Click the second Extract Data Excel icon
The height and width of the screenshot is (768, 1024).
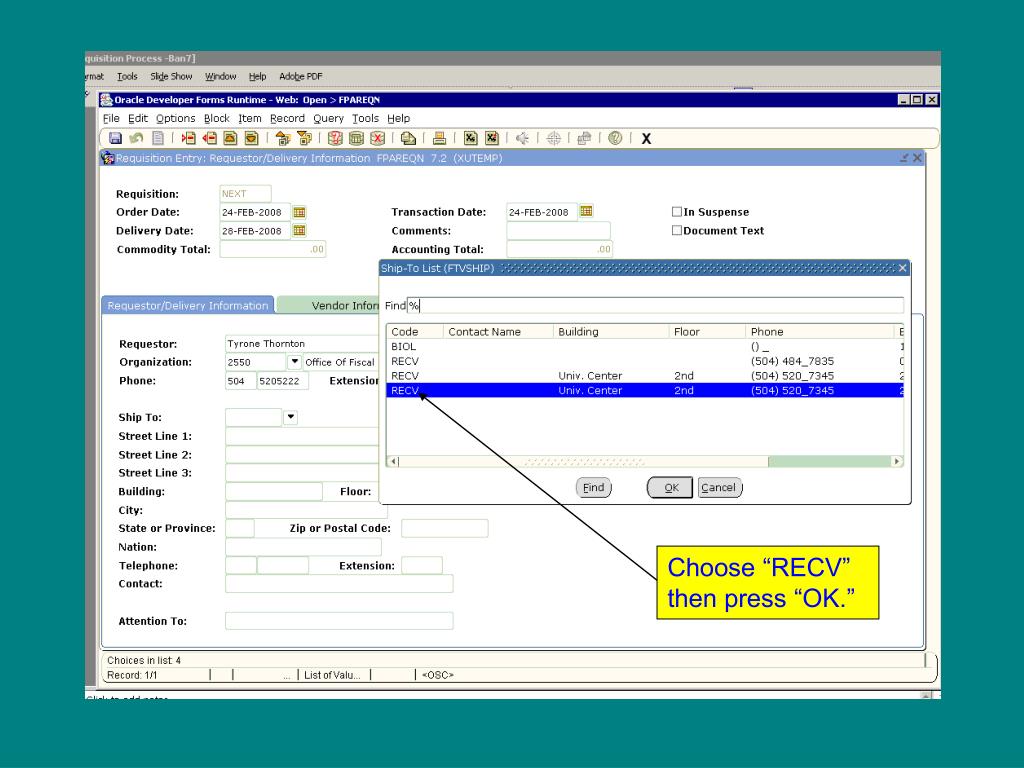click(x=491, y=138)
